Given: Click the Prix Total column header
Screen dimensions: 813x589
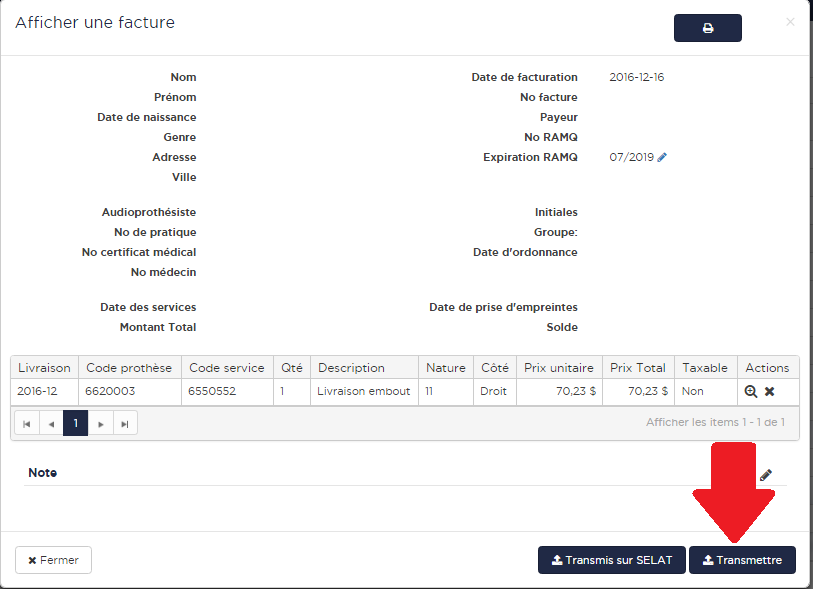Looking at the screenshot, I should 637,368.
